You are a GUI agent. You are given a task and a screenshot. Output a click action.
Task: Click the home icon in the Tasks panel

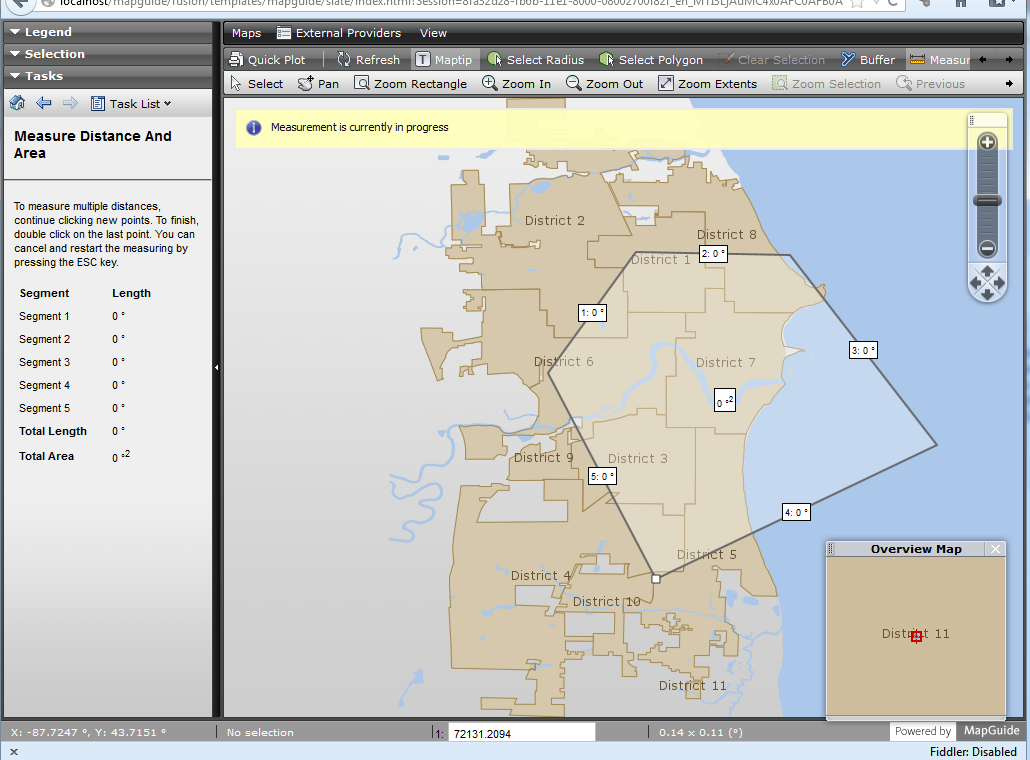coord(16,103)
